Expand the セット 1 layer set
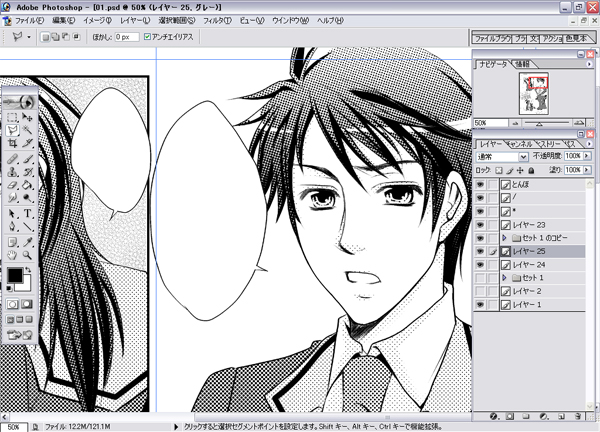The width and height of the screenshot is (600, 432). tap(504, 277)
